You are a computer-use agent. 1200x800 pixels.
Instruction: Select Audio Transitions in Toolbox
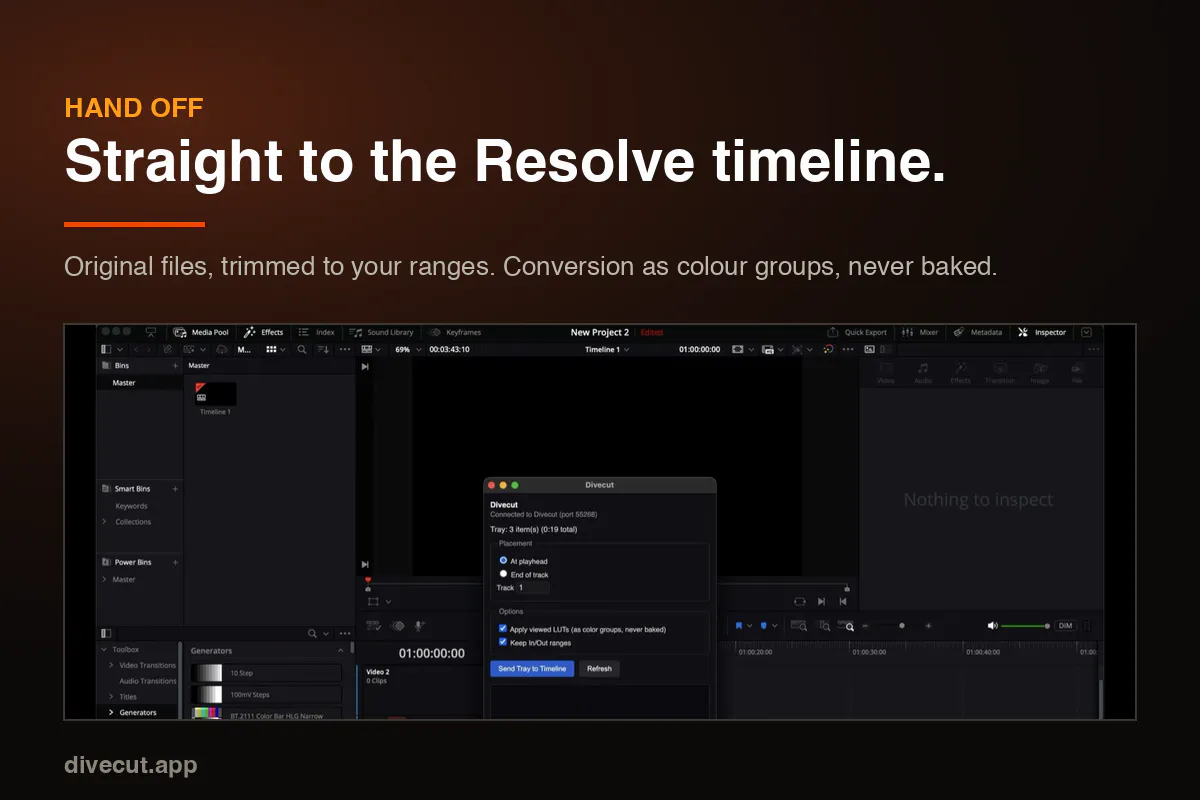[148, 681]
